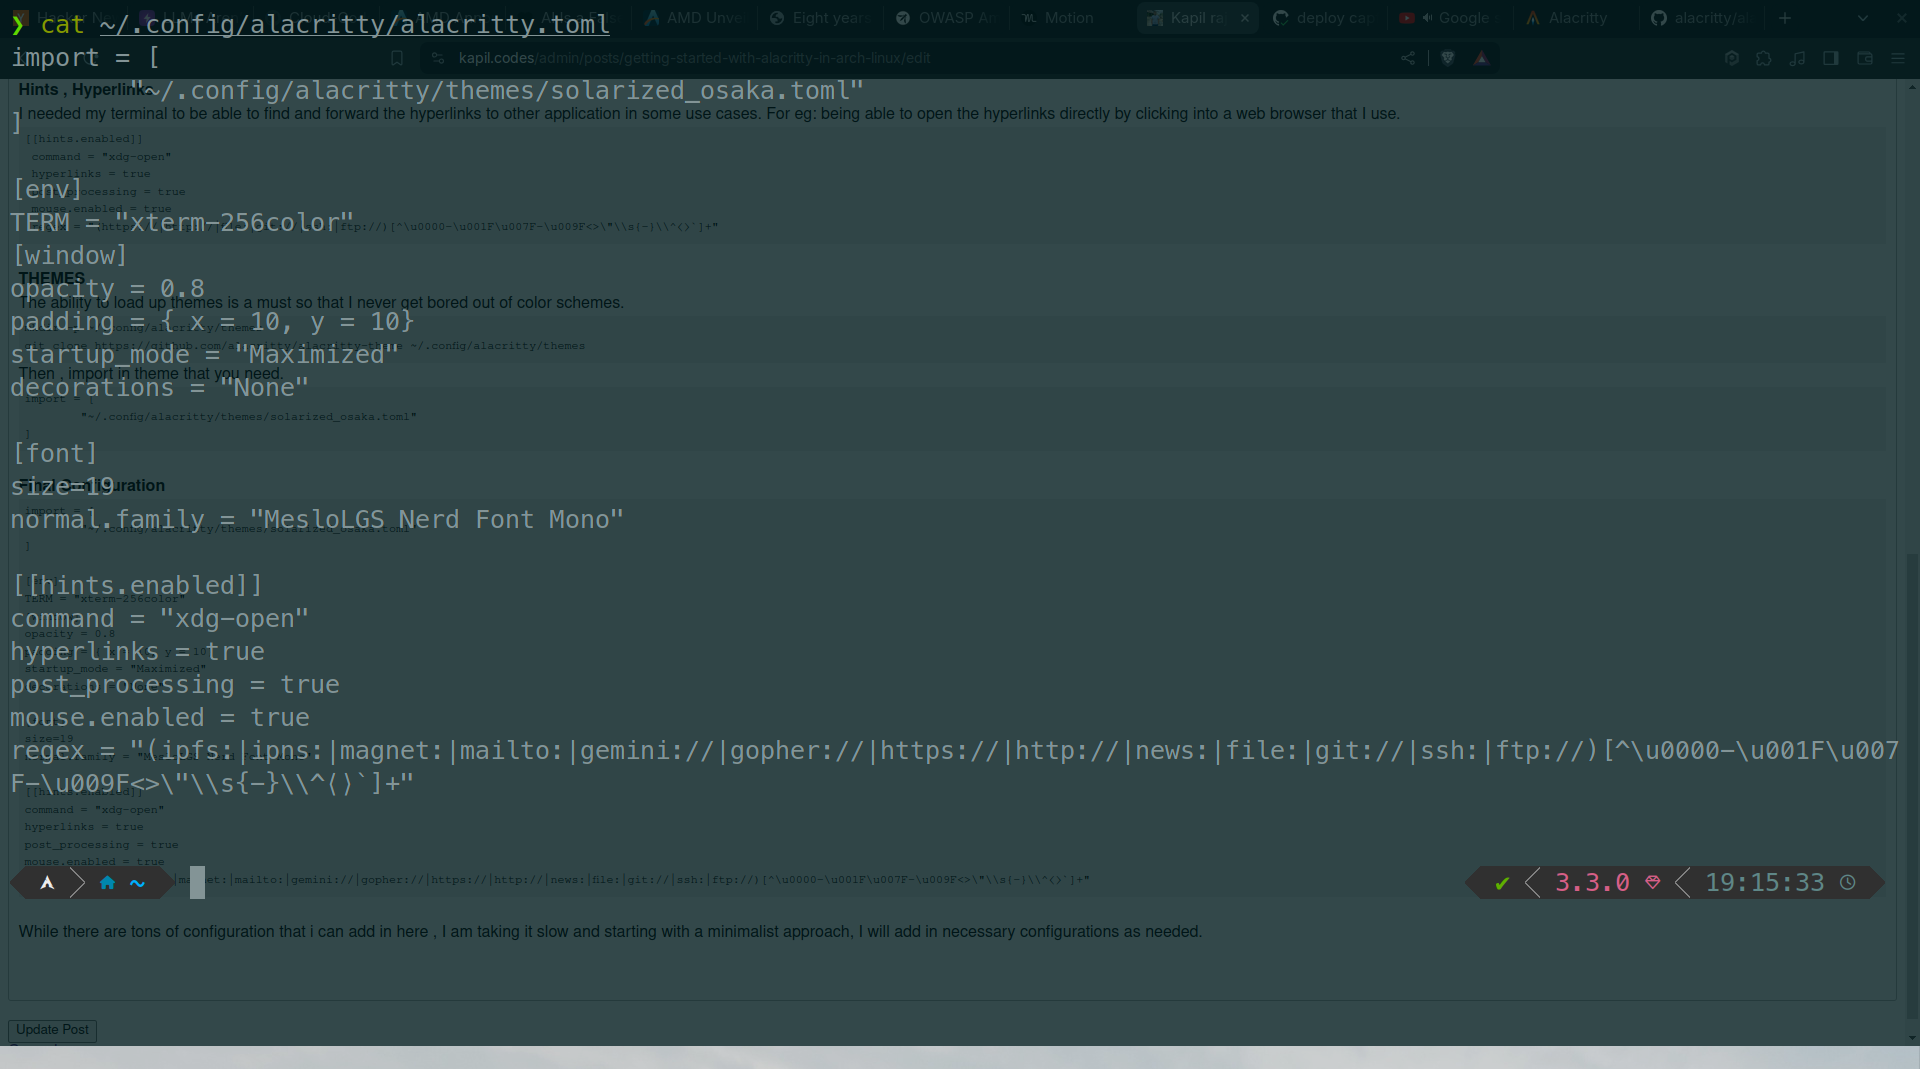1920x1069 pixels.
Task: Click the page vertical scrollbar
Action: click(1912, 560)
